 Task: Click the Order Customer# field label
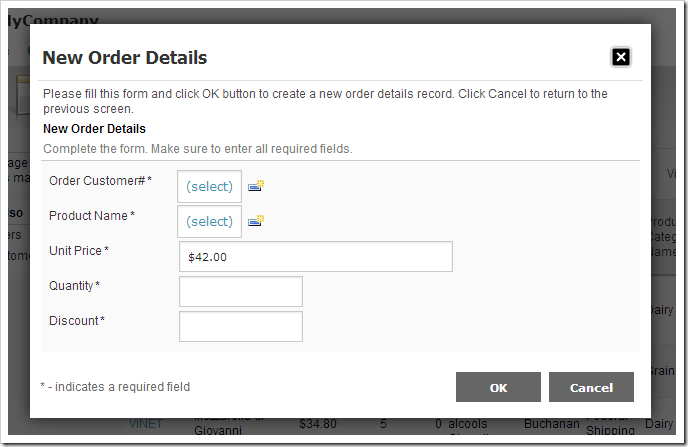pos(97,180)
